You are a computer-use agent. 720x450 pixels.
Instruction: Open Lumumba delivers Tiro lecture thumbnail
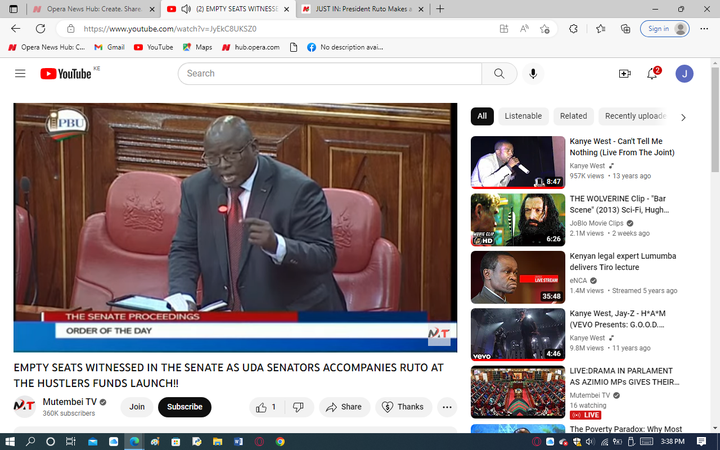point(518,277)
